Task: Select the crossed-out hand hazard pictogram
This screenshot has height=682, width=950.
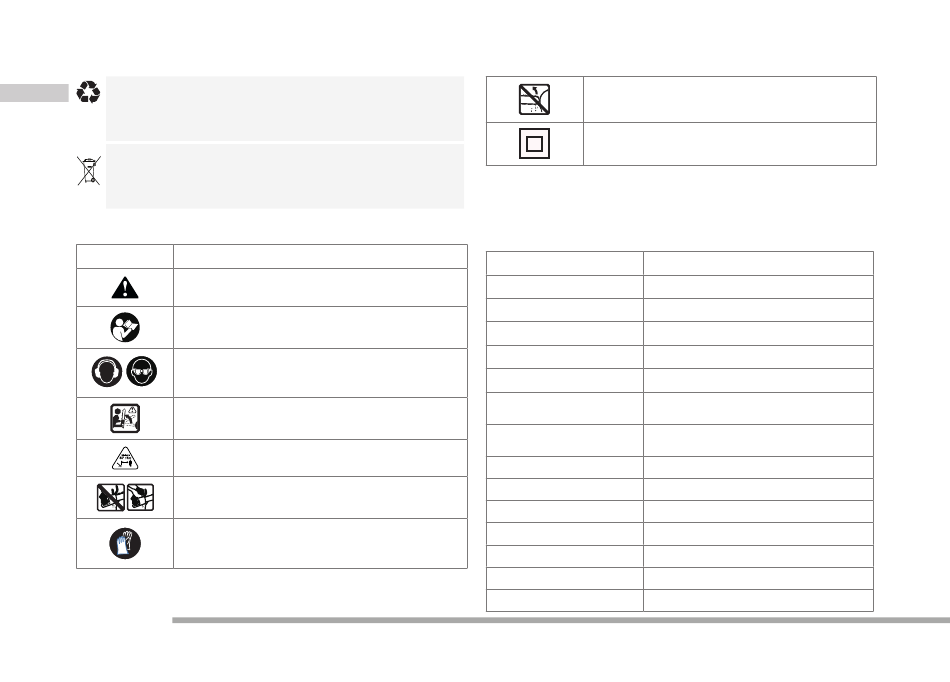Action: click(110, 497)
